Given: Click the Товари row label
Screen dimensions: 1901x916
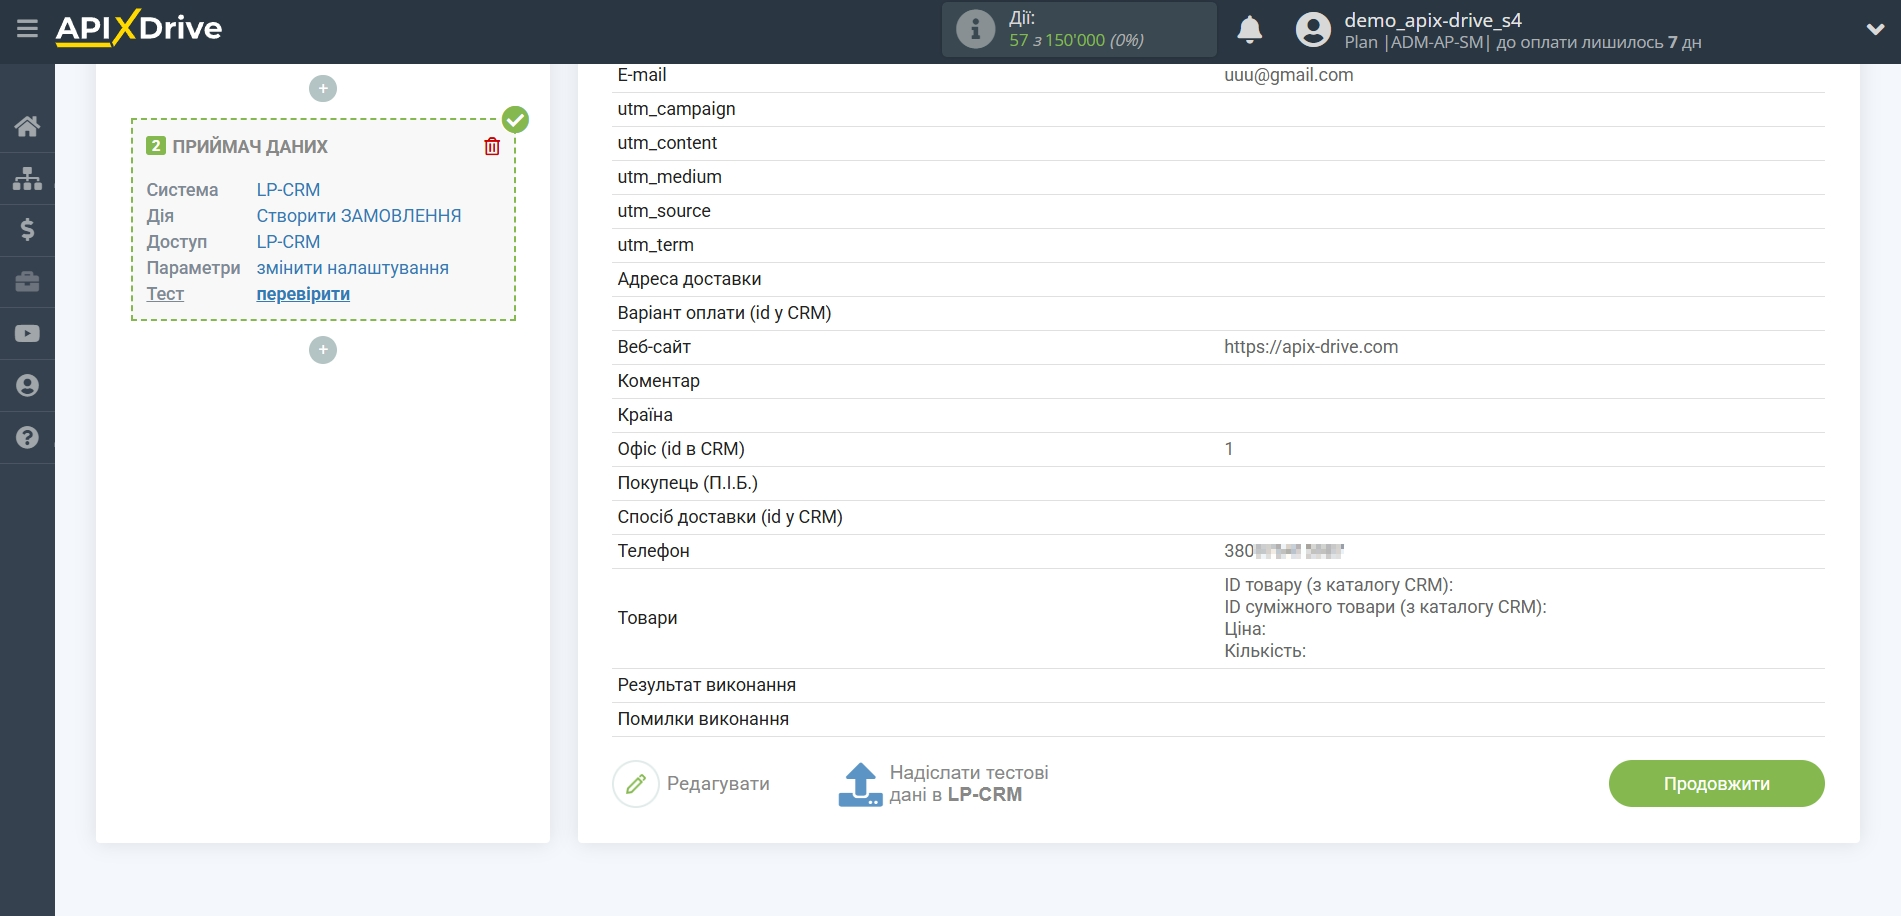Looking at the screenshot, I should pos(647,618).
